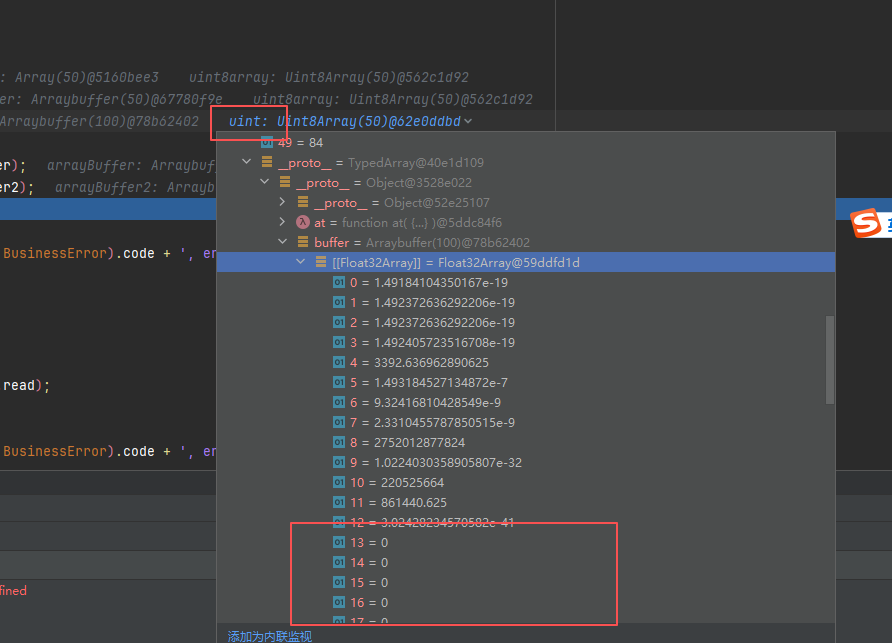The image size is (892, 643).
Task: Collapse the buffer Arraybuffer(100) node
Action: click(283, 242)
